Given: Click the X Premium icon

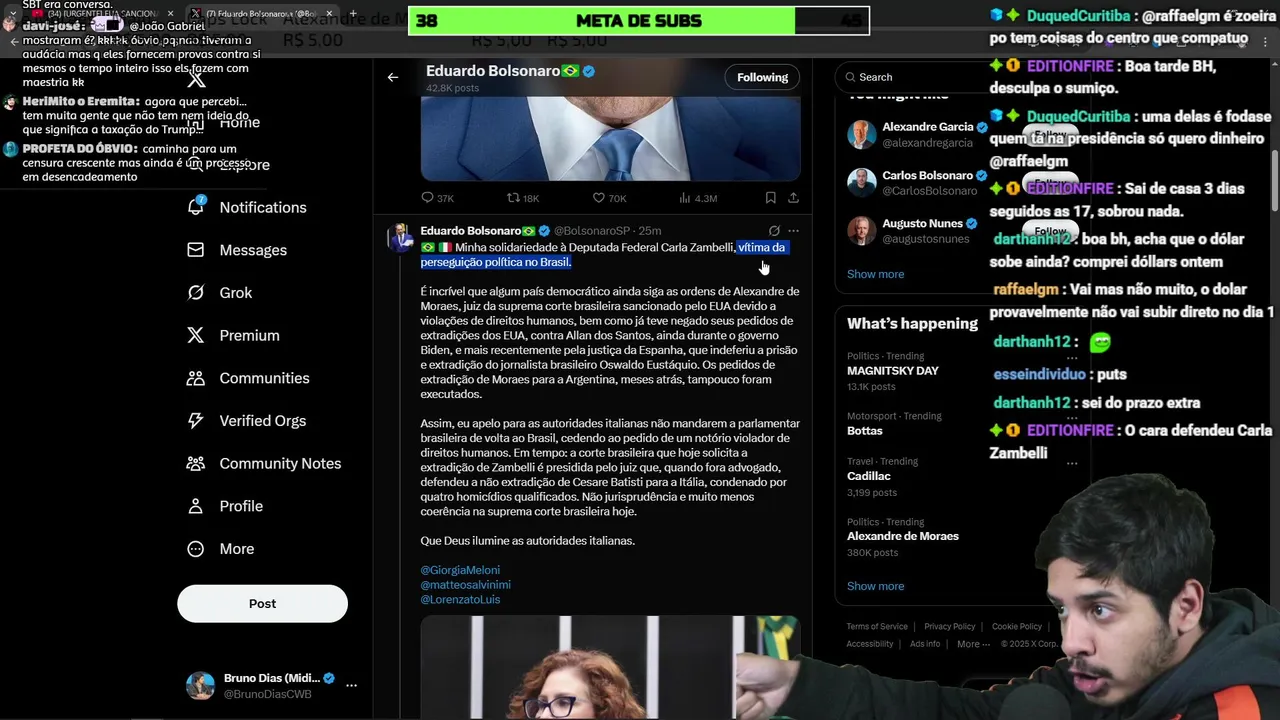Looking at the screenshot, I should [x=196, y=335].
